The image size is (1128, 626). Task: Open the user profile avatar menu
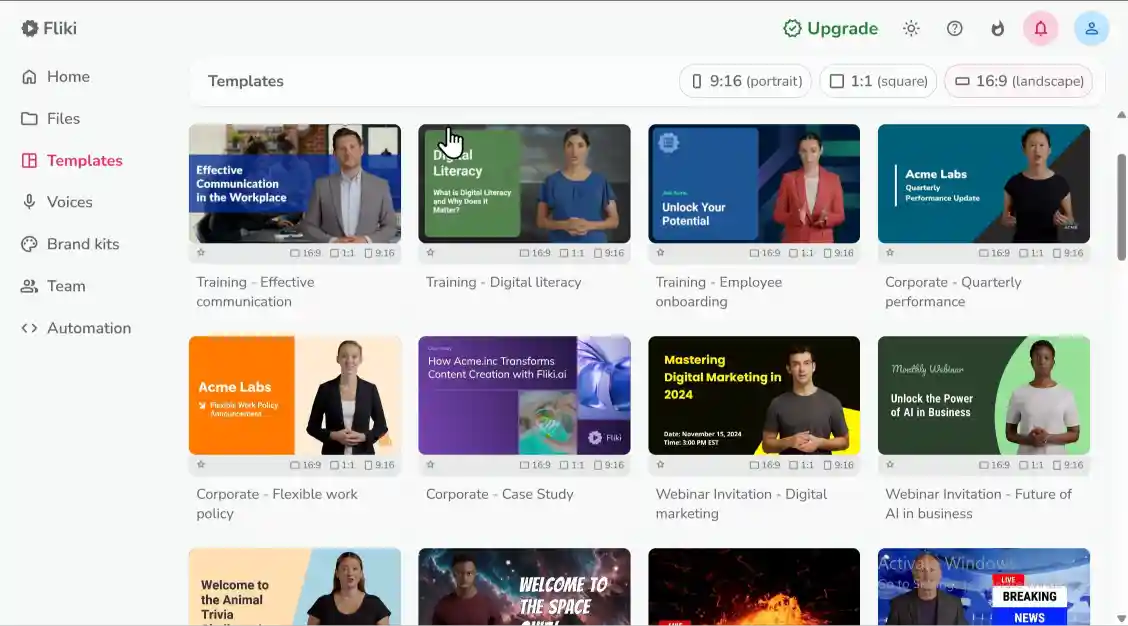(1091, 29)
